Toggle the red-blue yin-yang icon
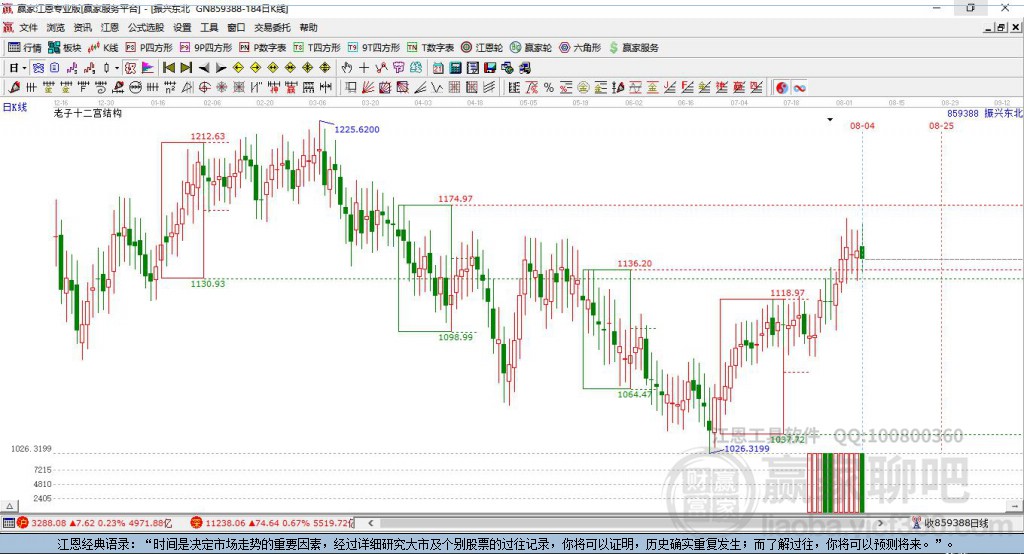The height and width of the screenshot is (554, 1024). pyautogui.click(x=782, y=88)
